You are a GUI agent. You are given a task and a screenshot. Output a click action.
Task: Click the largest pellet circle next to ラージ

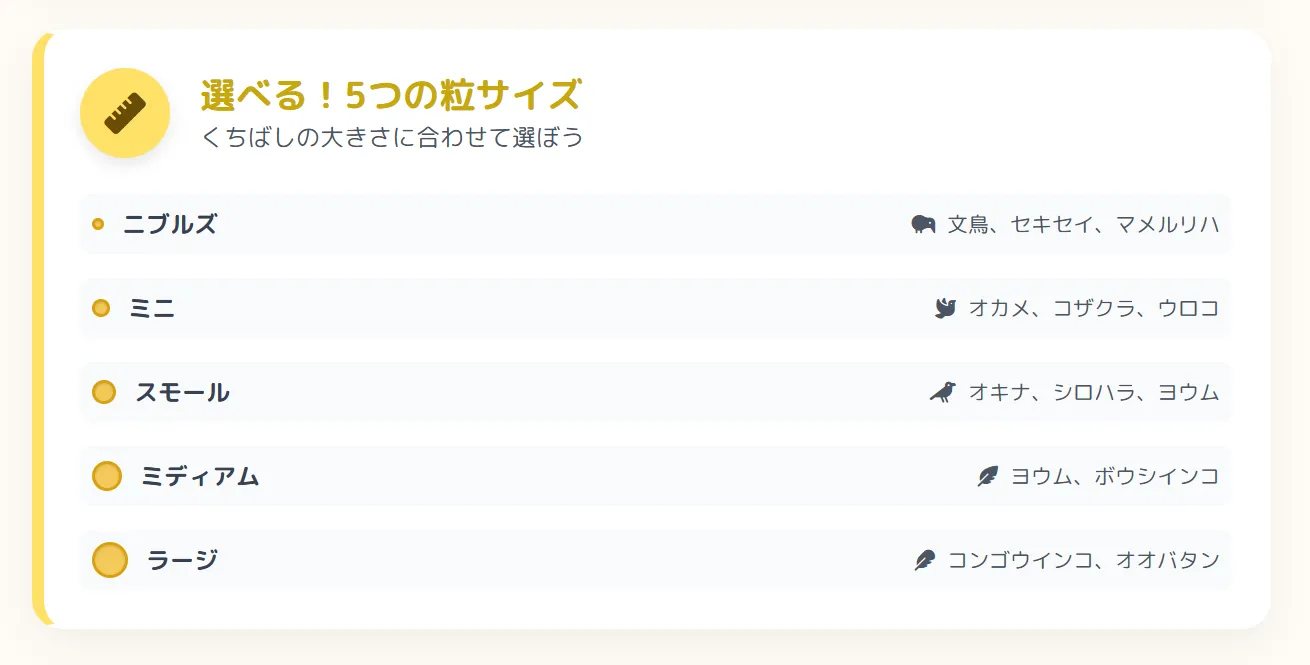(110, 560)
